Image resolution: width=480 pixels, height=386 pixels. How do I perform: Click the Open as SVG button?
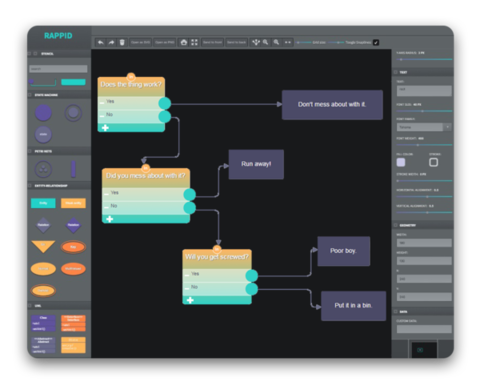pos(140,42)
